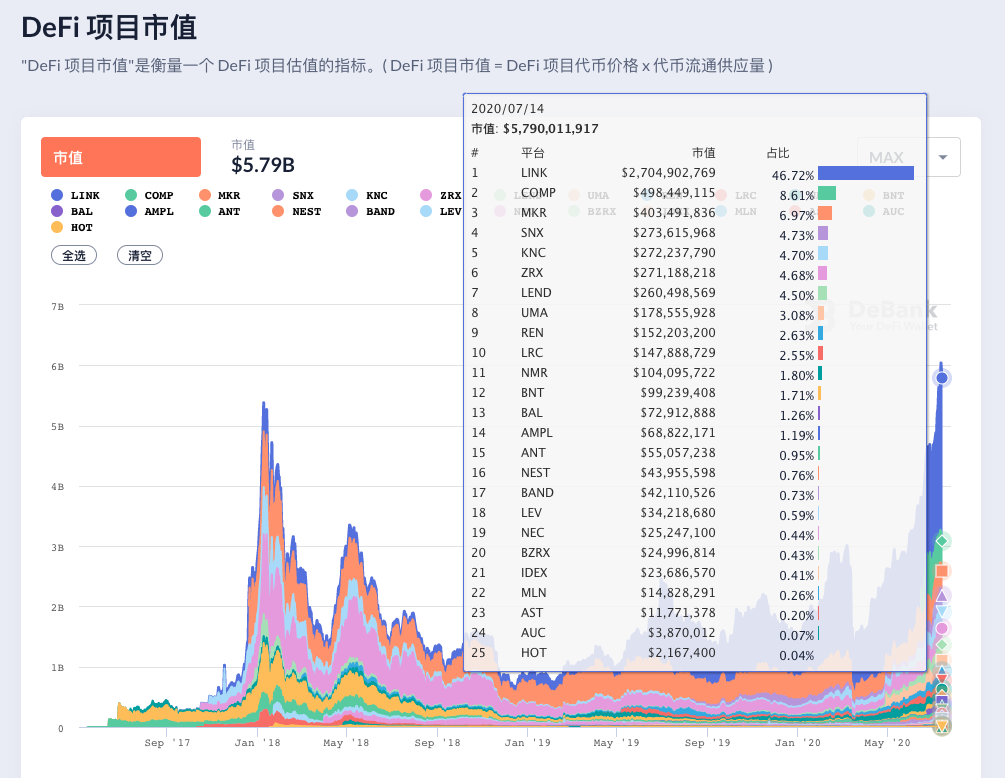1005x778 pixels.
Task: Click the COMP green share bar
Action: click(x=827, y=193)
